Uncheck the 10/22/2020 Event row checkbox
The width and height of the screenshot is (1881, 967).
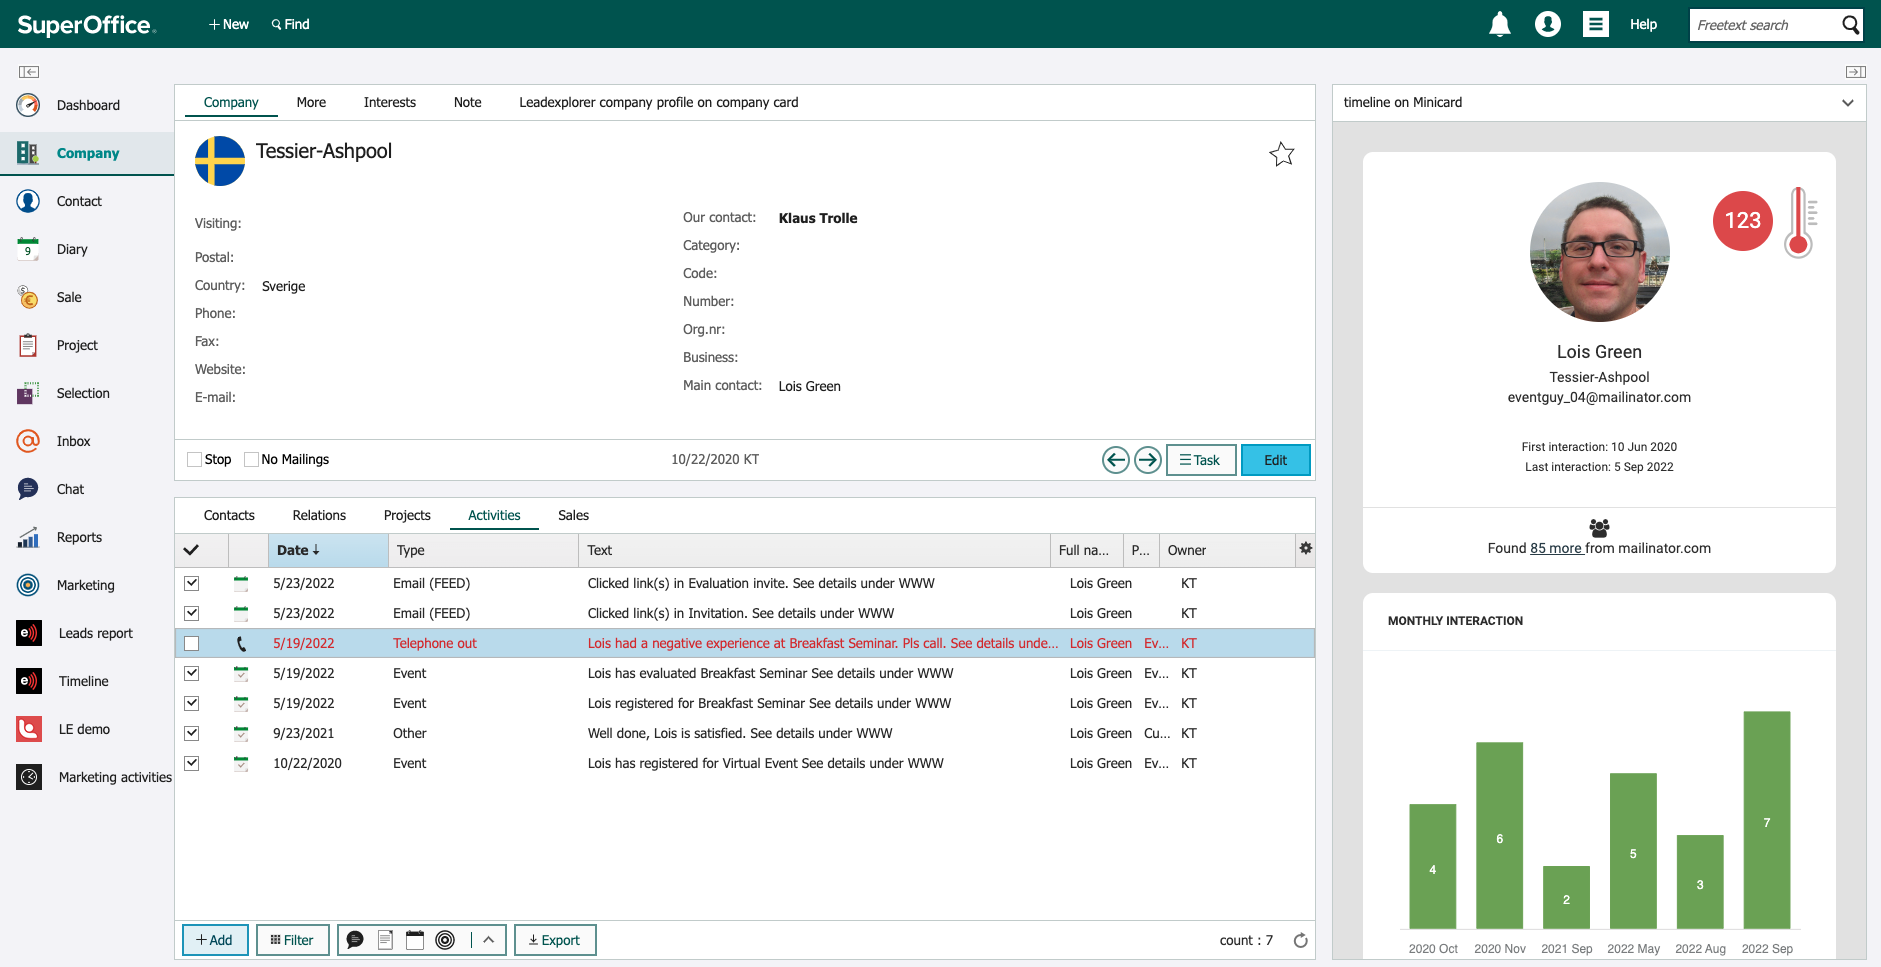[x=192, y=764]
